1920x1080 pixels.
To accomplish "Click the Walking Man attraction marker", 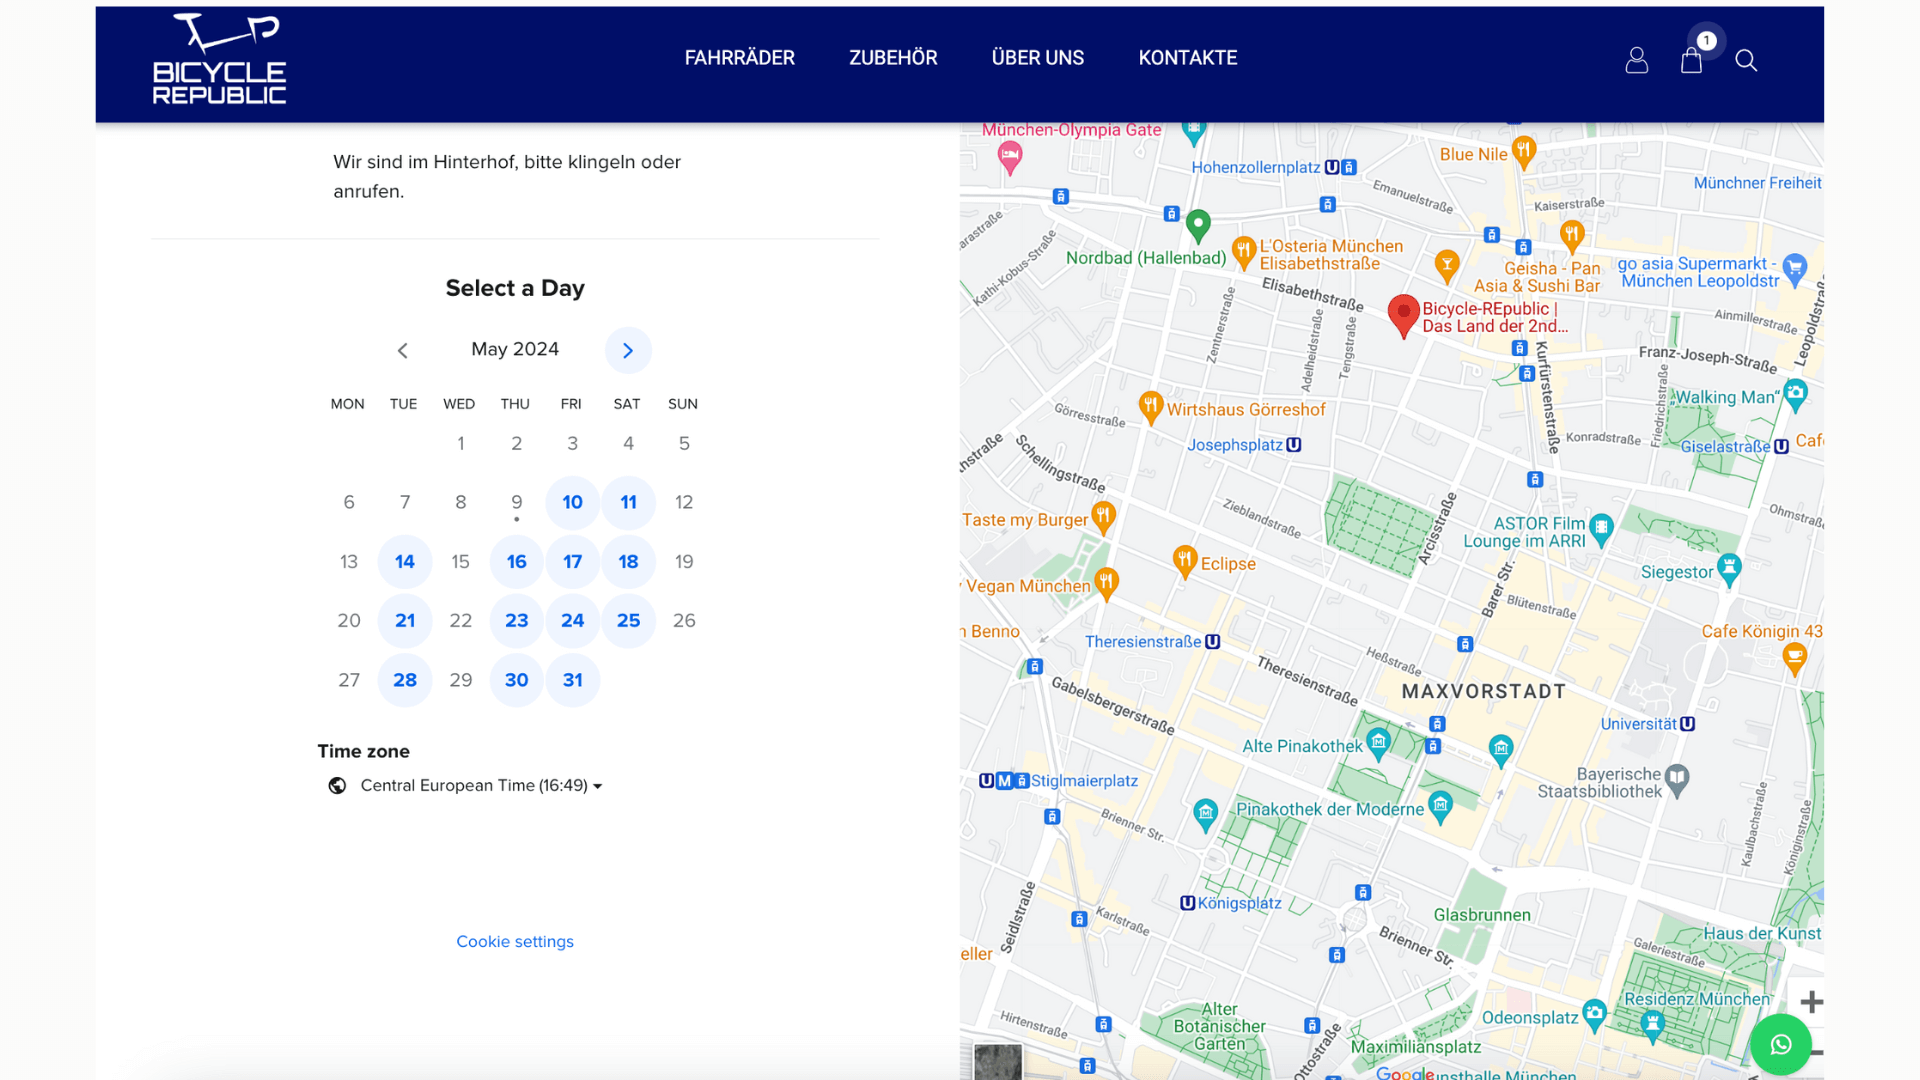I will coord(1795,395).
